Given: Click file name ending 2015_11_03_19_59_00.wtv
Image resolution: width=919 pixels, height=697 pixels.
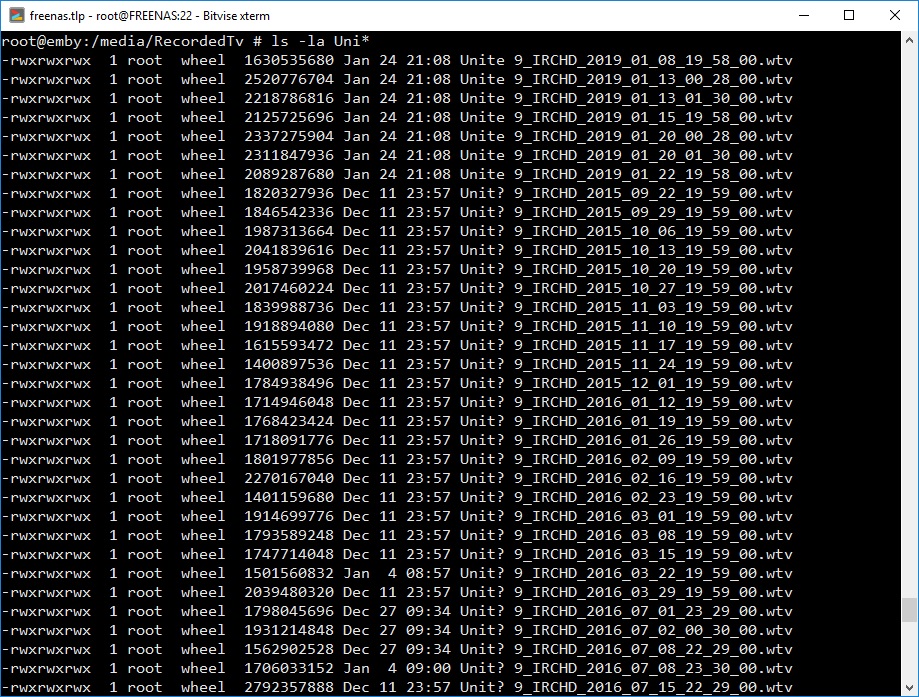Looking at the screenshot, I should pos(626,307).
